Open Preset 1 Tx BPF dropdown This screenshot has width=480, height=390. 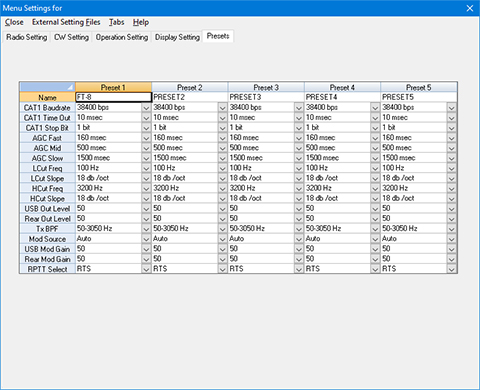[x=146, y=229]
